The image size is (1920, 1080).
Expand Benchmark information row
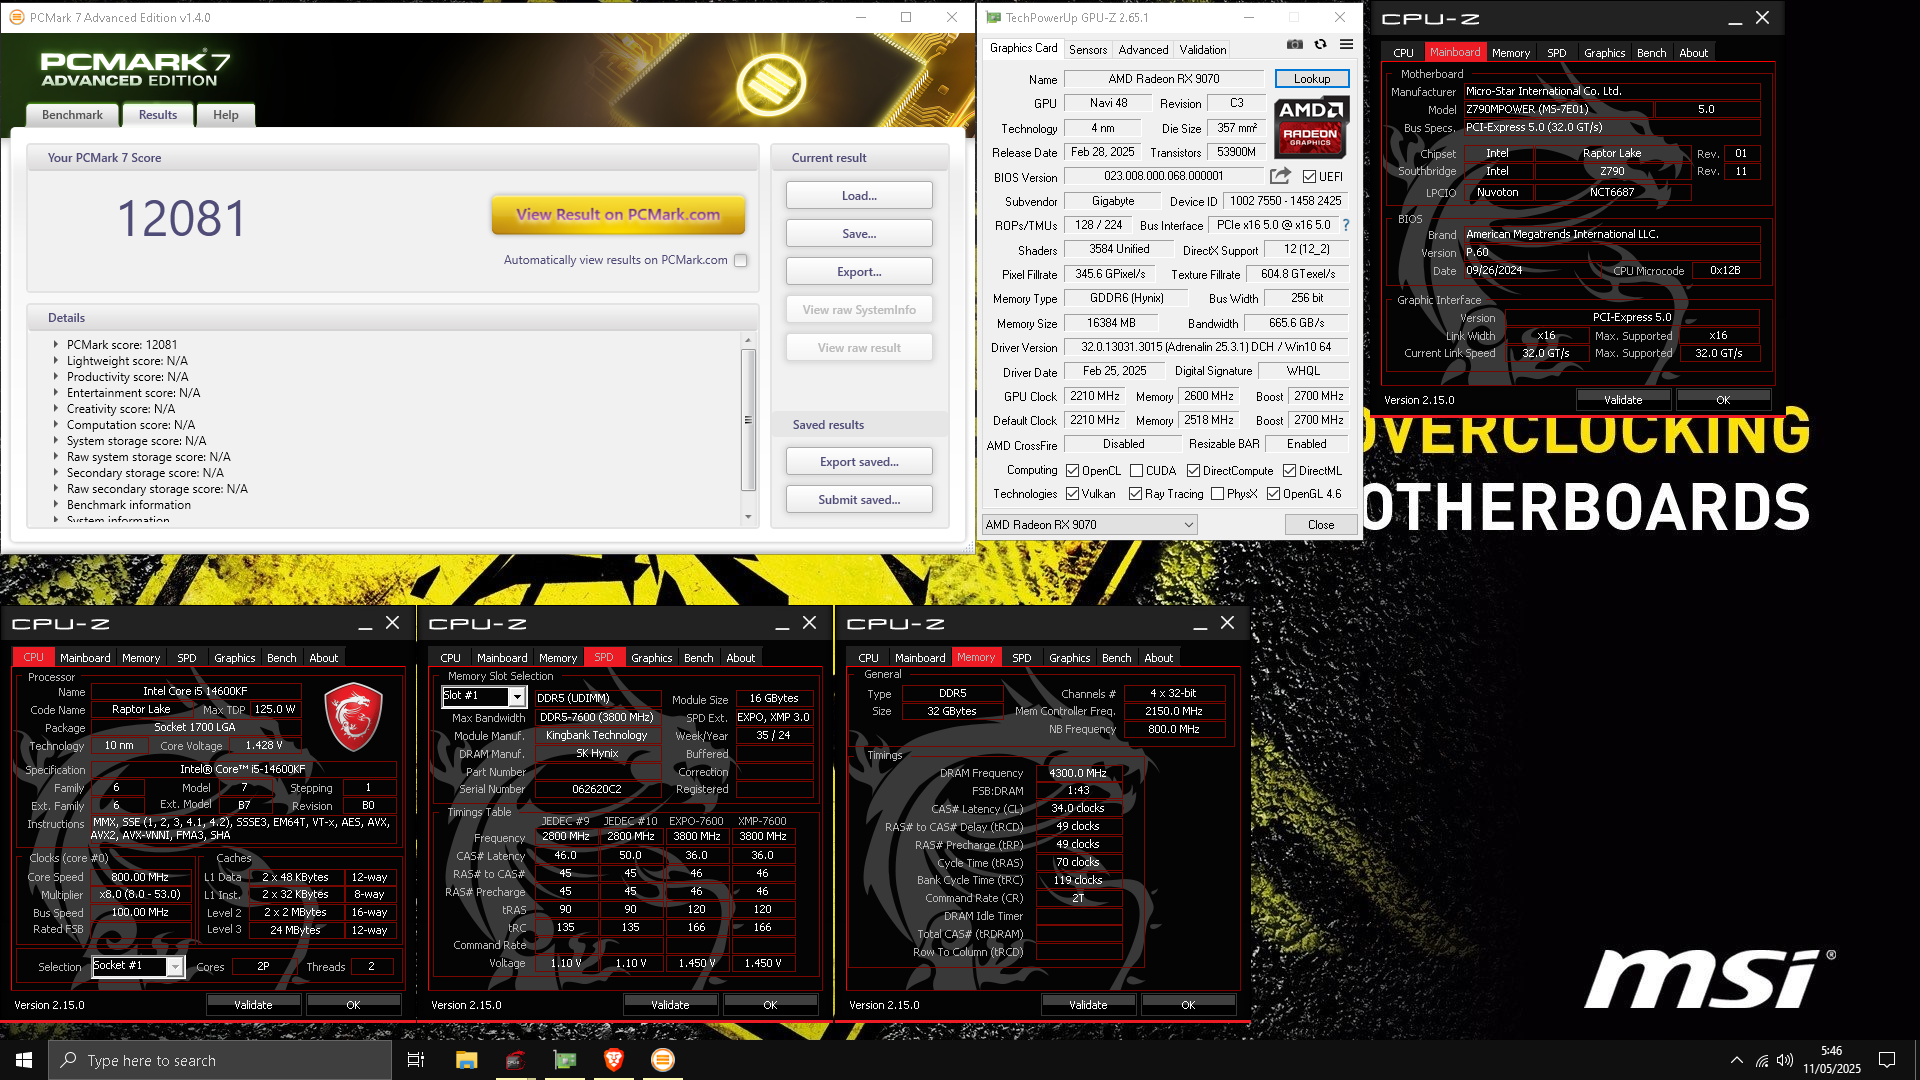click(x=56, y=504)
